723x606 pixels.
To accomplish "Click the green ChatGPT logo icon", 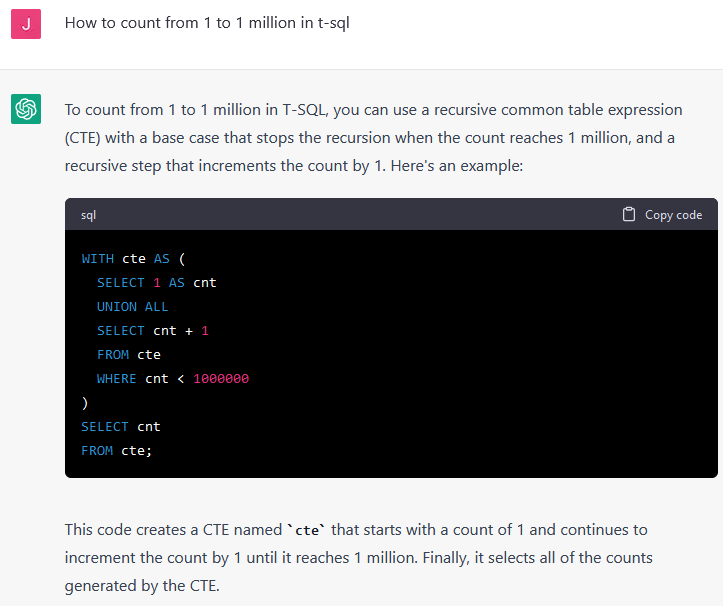I will tap(26, 110).
